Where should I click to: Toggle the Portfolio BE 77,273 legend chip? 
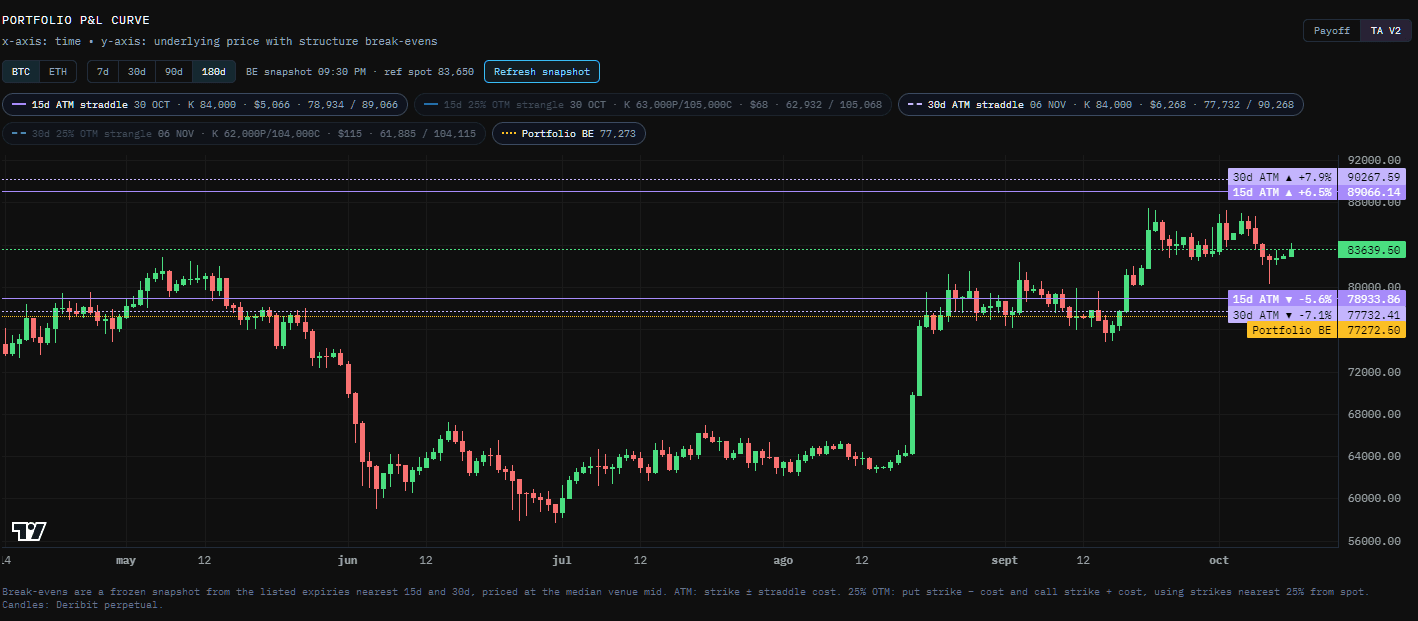point(569,133)
